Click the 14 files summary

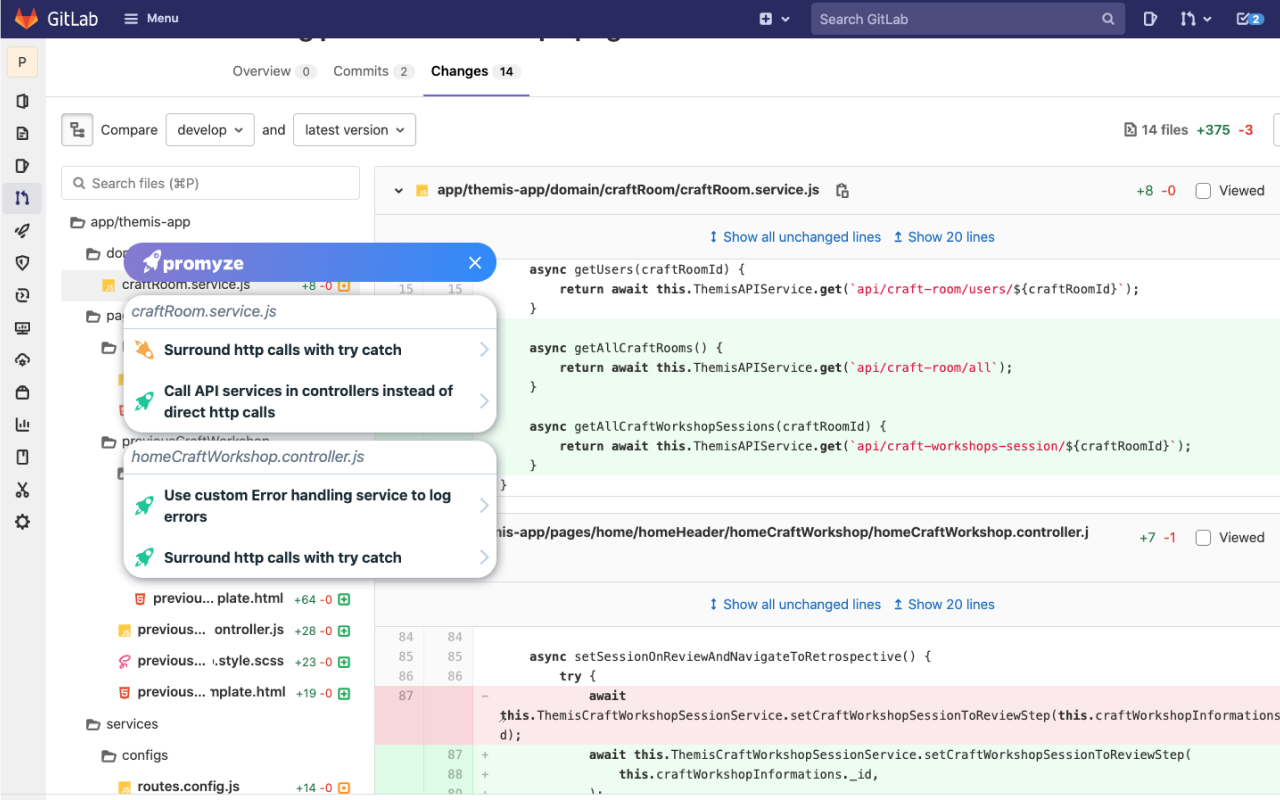coord(1157,130)
